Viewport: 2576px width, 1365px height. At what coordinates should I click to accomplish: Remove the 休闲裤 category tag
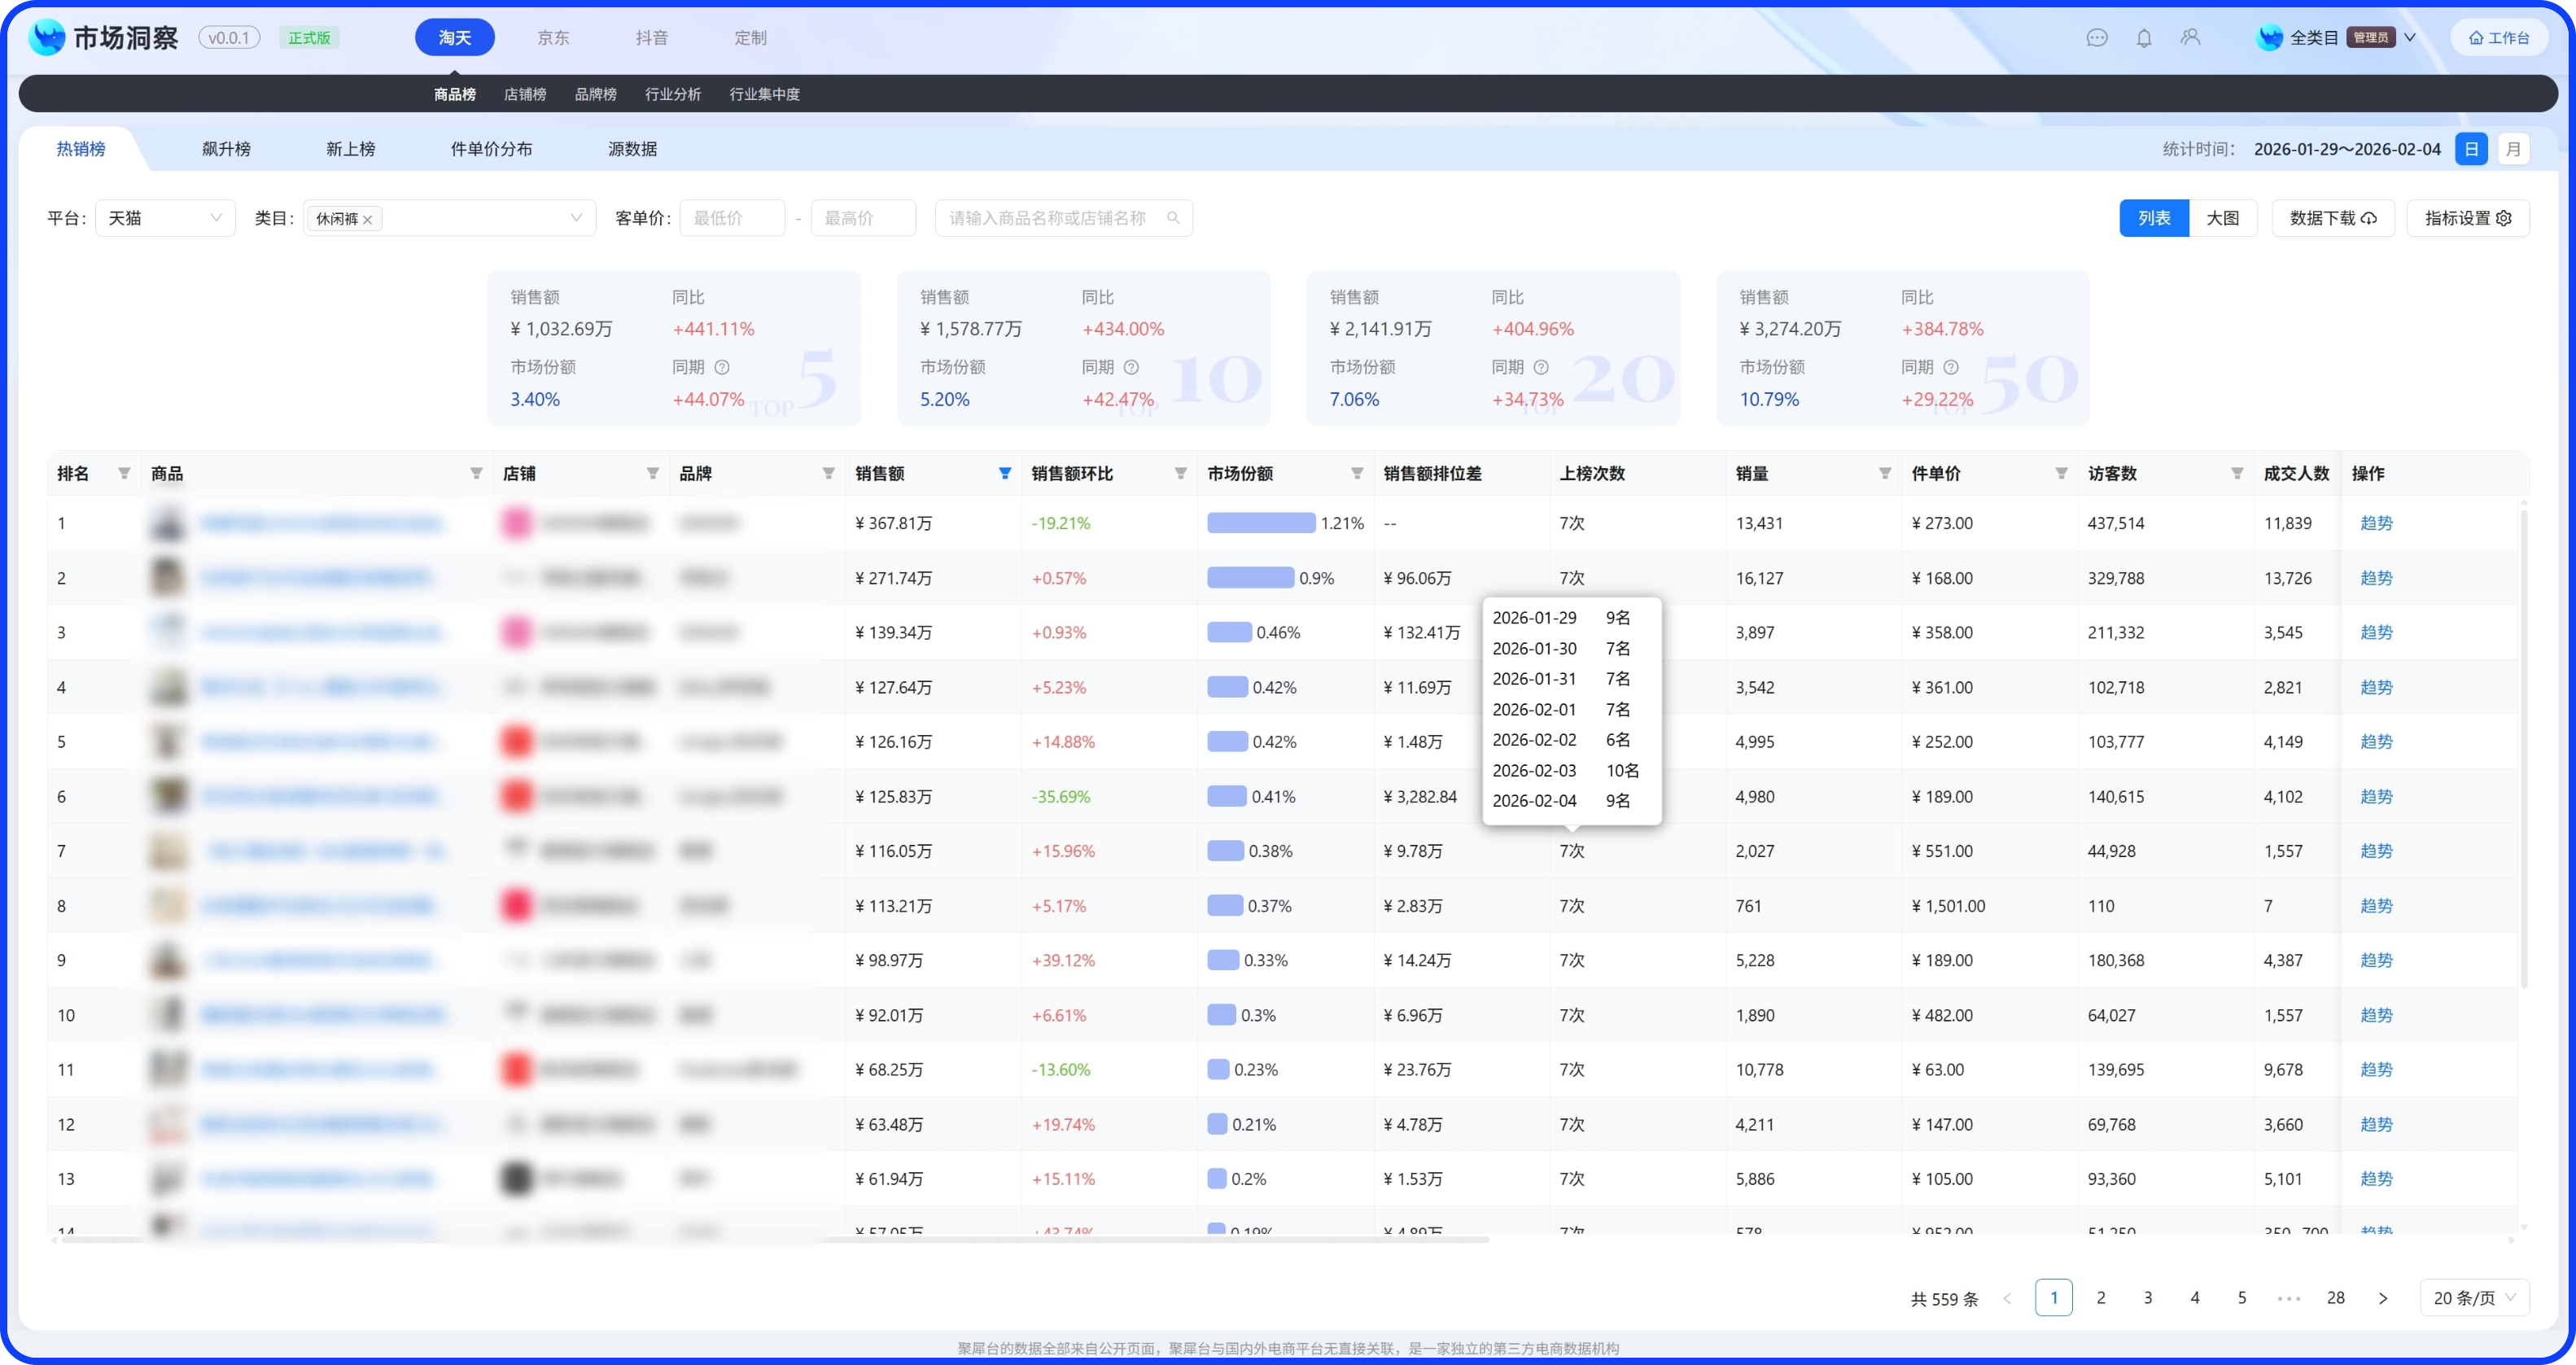click(x=368, y=219)
